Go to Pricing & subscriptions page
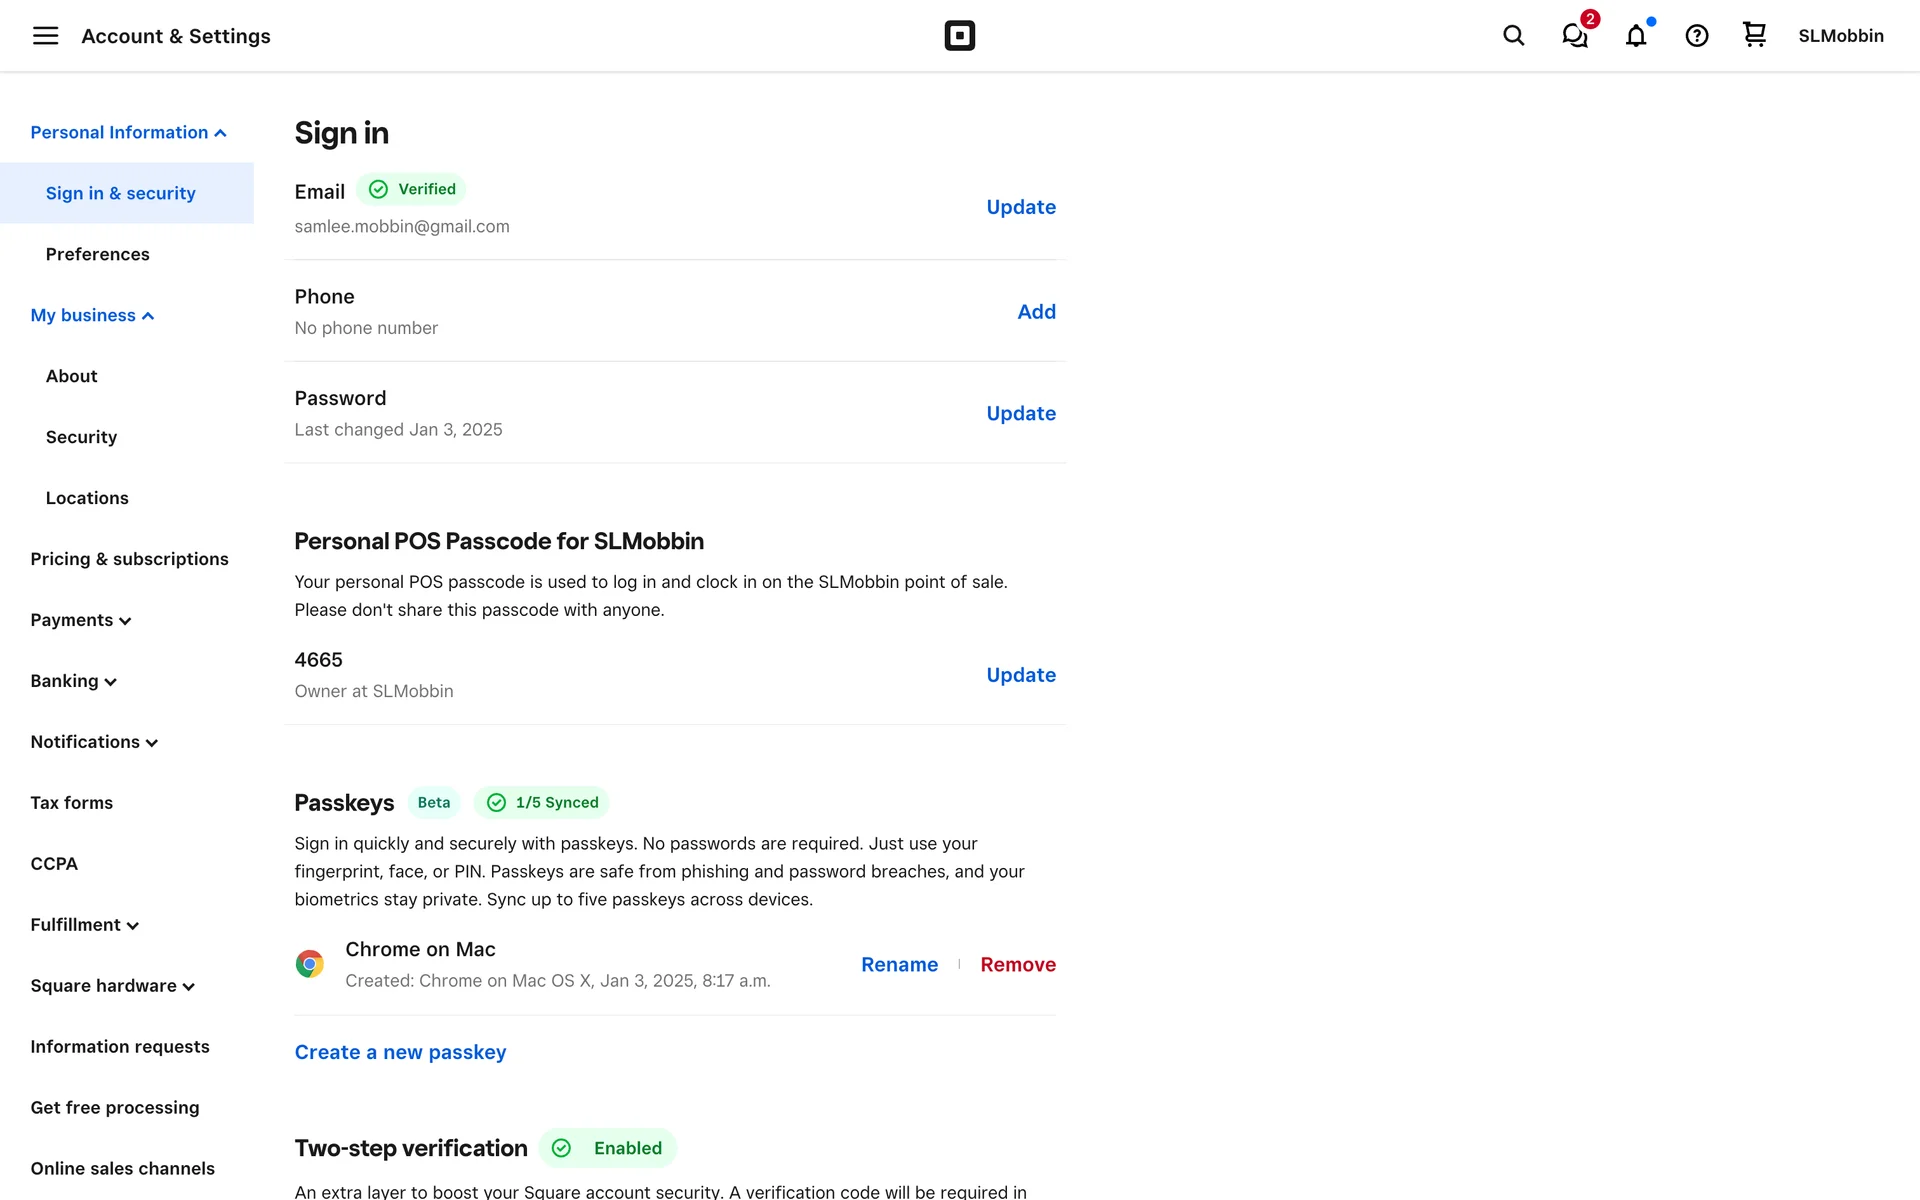 129,559
